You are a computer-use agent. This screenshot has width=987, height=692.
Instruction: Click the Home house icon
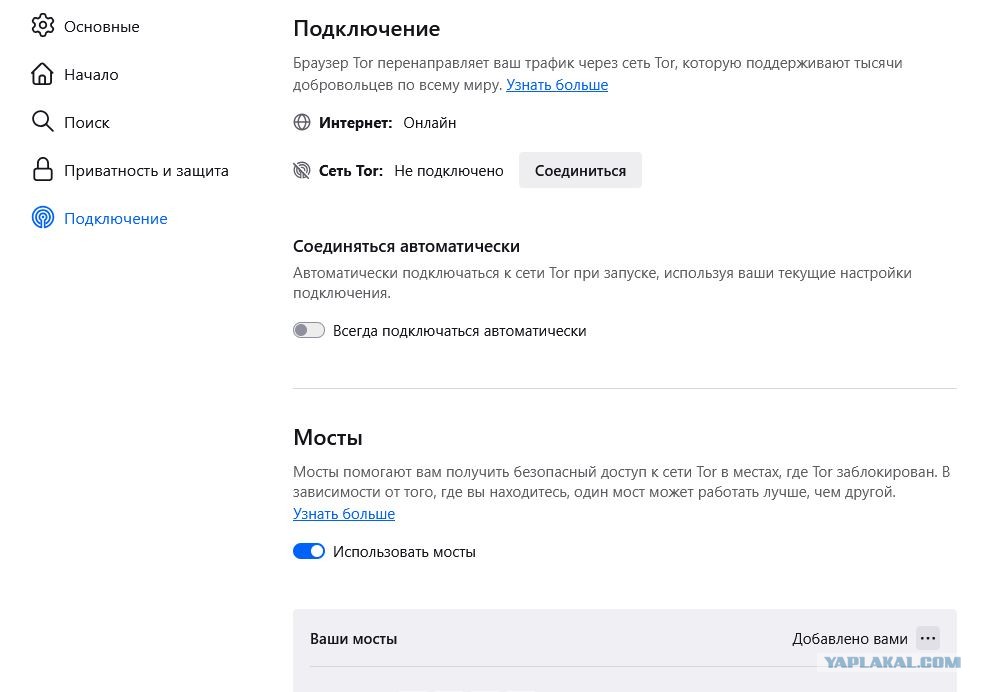click(x=42, y=74)
